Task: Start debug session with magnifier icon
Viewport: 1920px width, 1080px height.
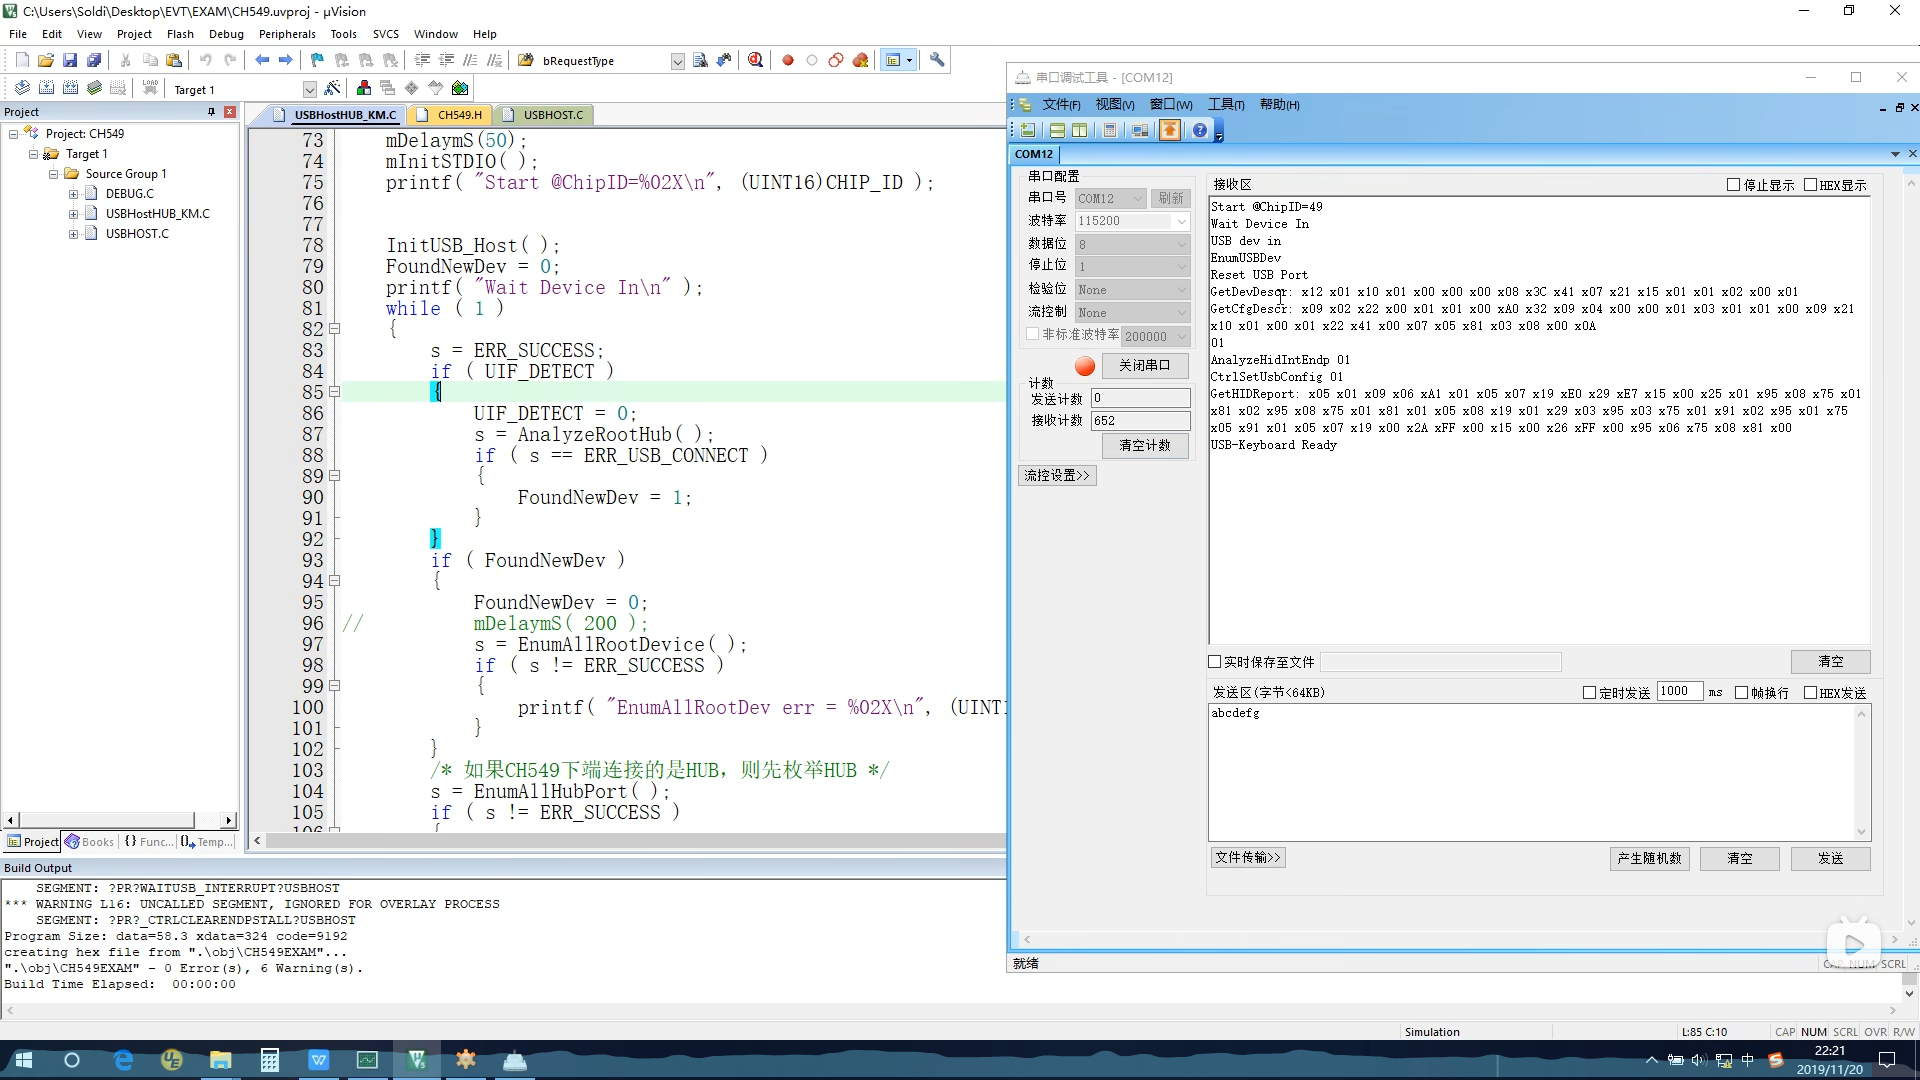Action: pos(756,61)
